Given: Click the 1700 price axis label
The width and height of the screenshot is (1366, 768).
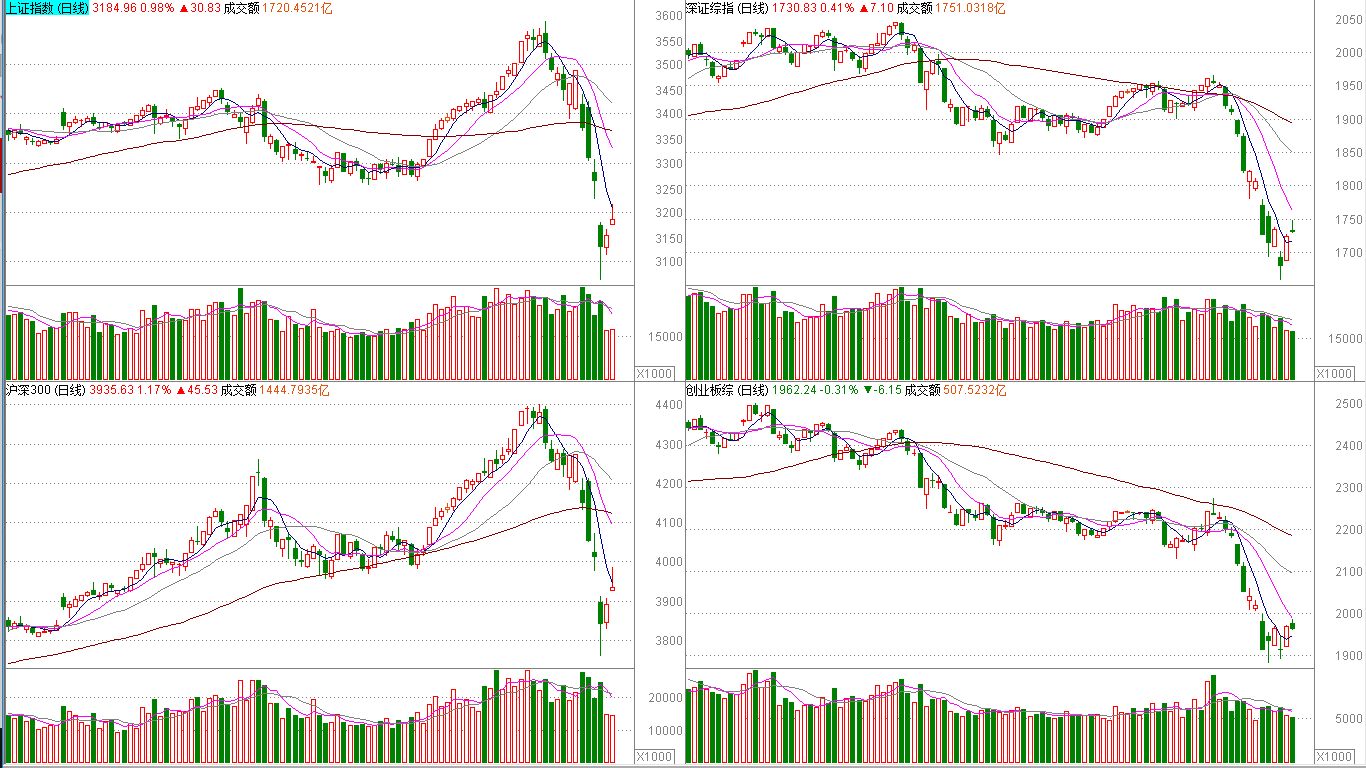Looking at the screenshot, I should [1349, 254].
